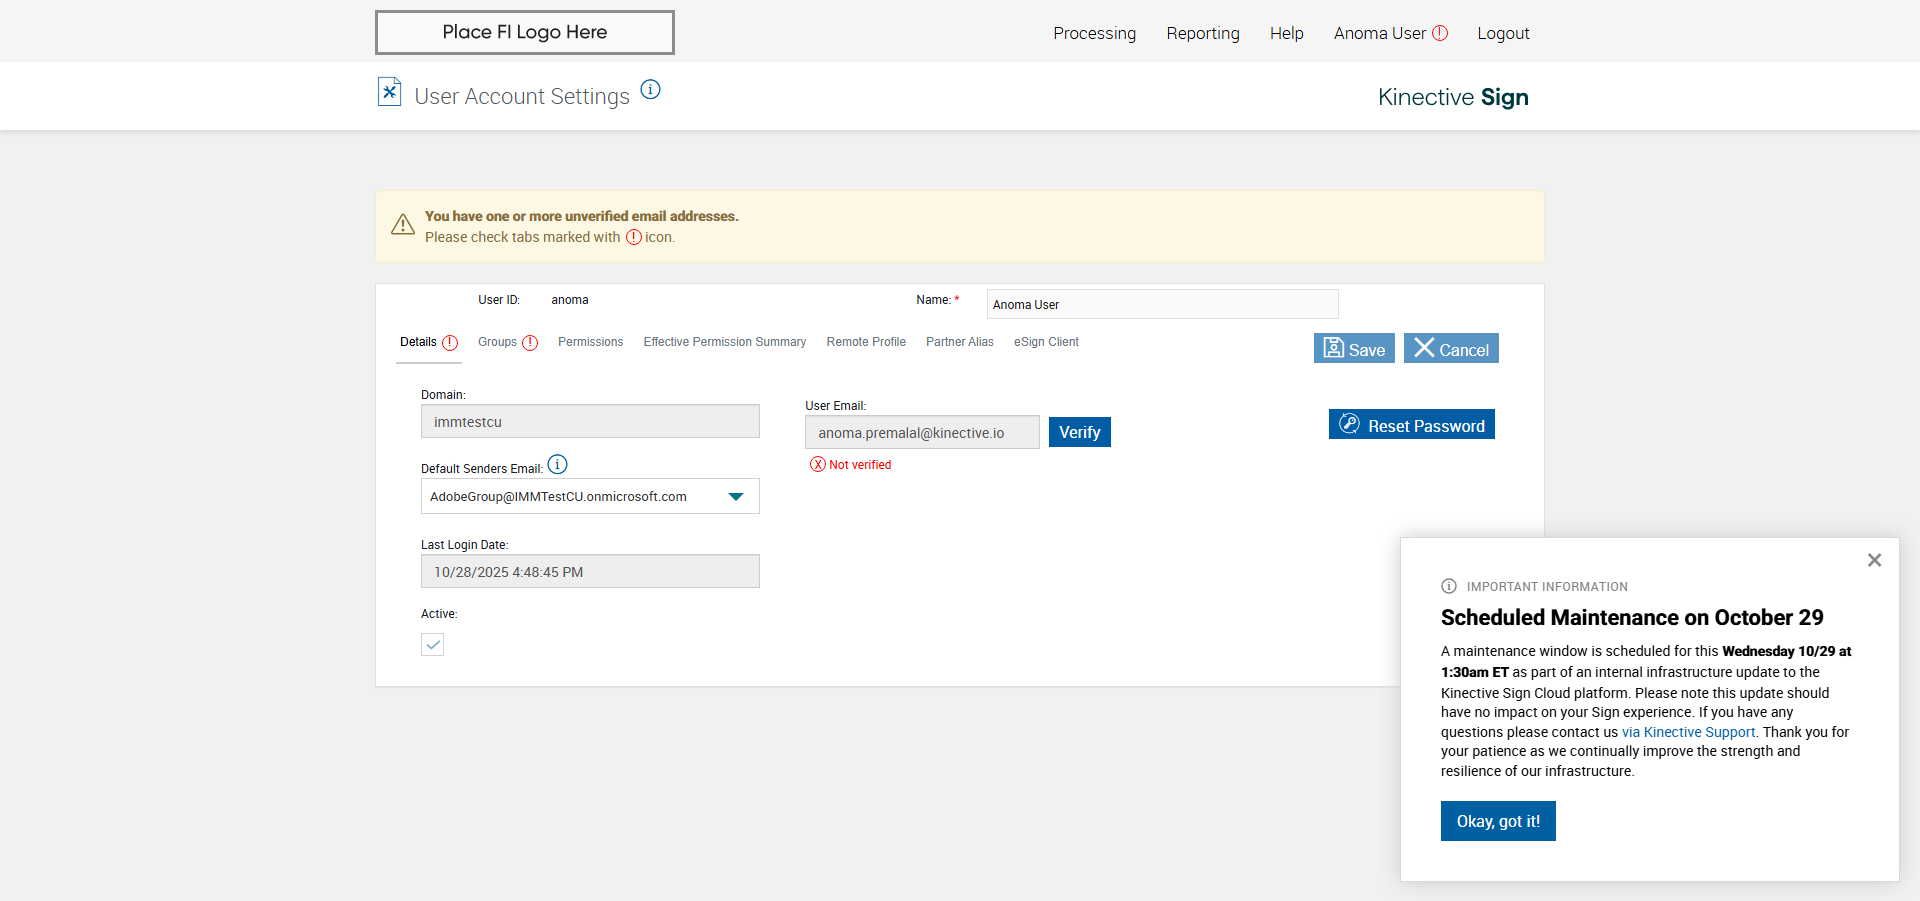
Task: Click the User Email input field
Action: [x=922, y=432]
